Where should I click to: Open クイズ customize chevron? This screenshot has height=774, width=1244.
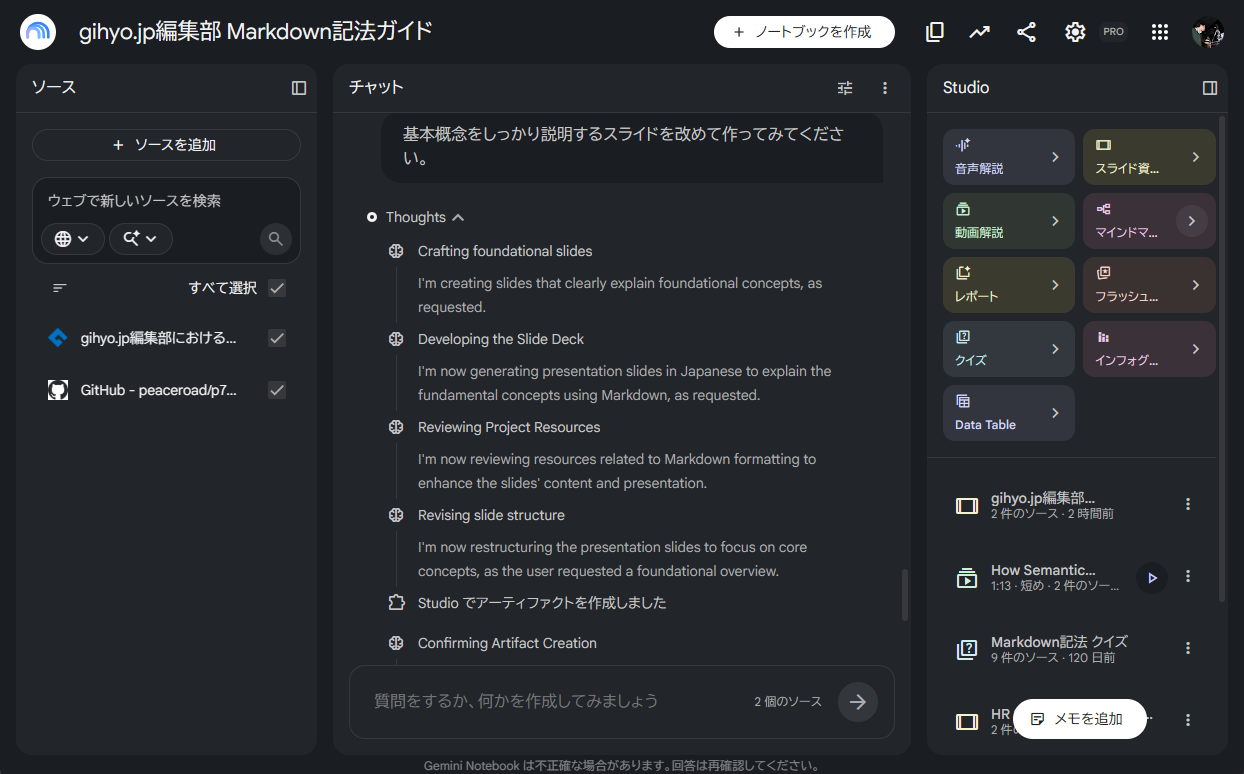tap(1055, 349)
